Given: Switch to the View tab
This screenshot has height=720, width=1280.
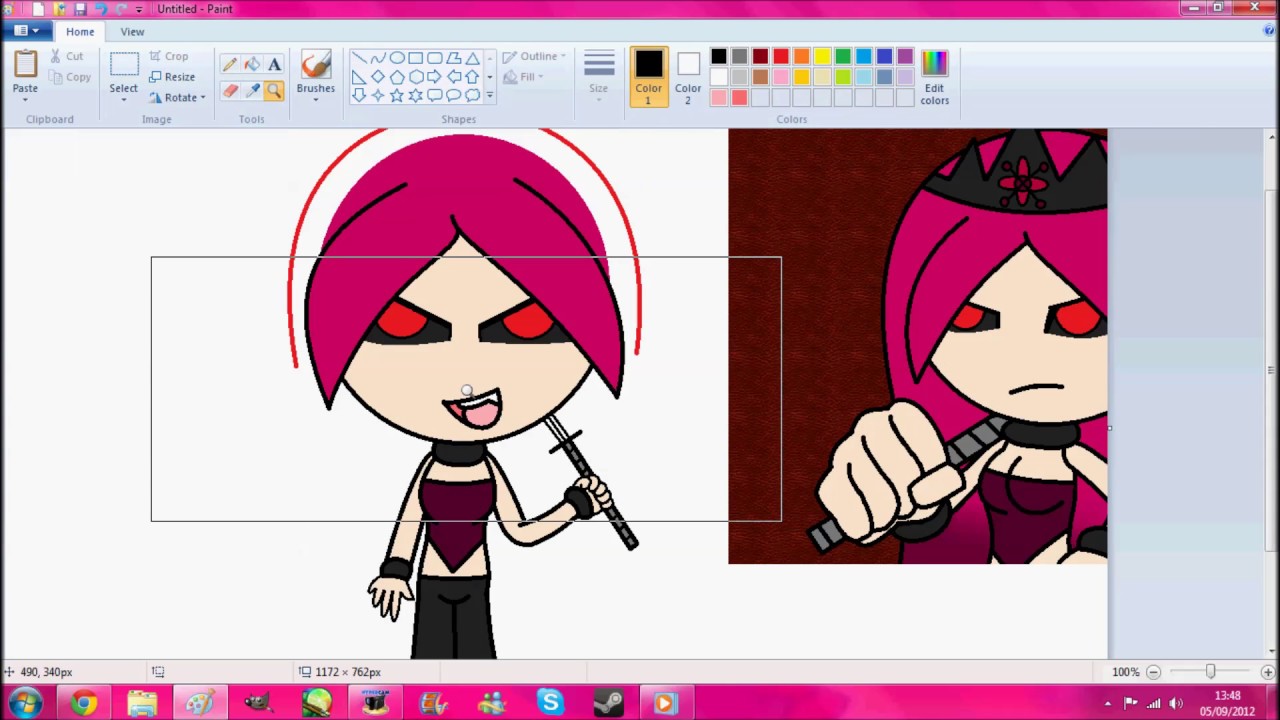Looking at the screenshot, I should [132, 31].
